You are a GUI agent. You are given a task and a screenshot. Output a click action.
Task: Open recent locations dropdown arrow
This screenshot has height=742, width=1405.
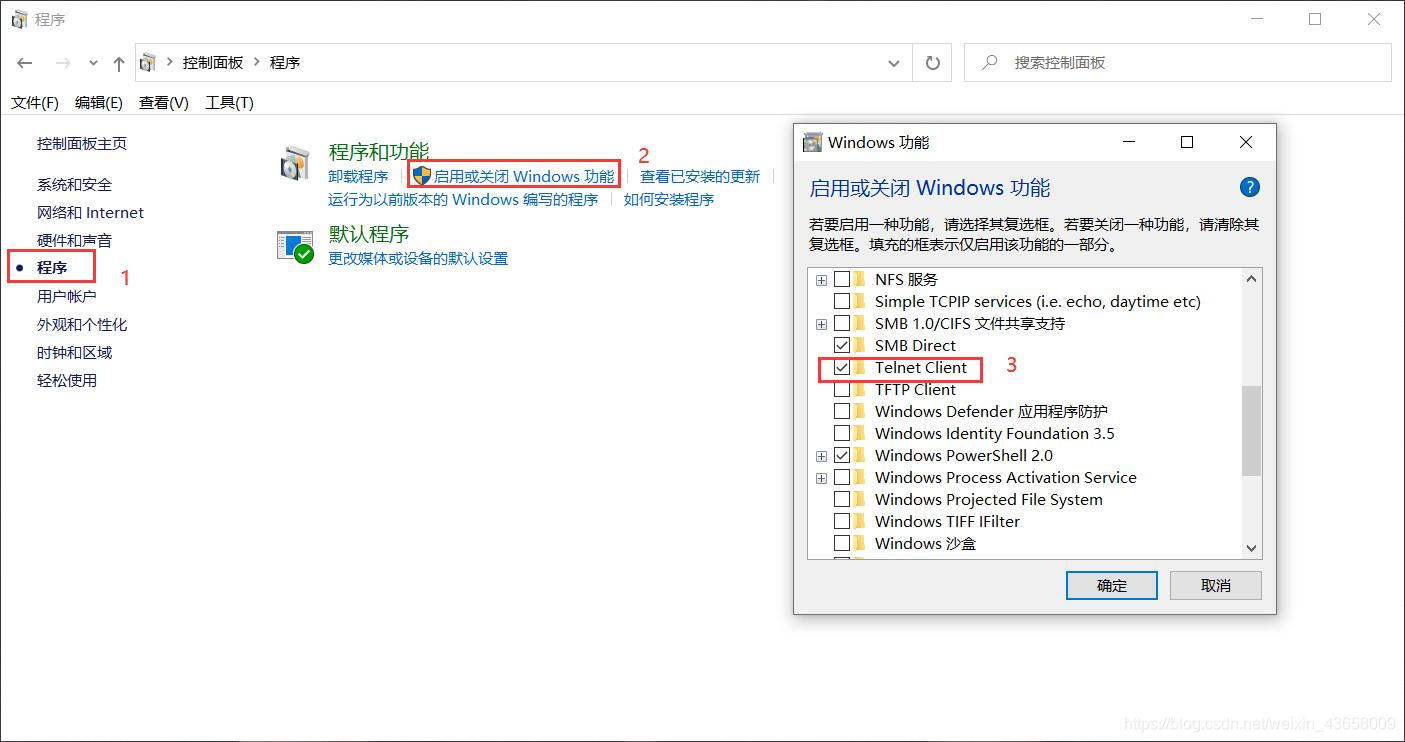pyautogui.click(x=93, y=63)
